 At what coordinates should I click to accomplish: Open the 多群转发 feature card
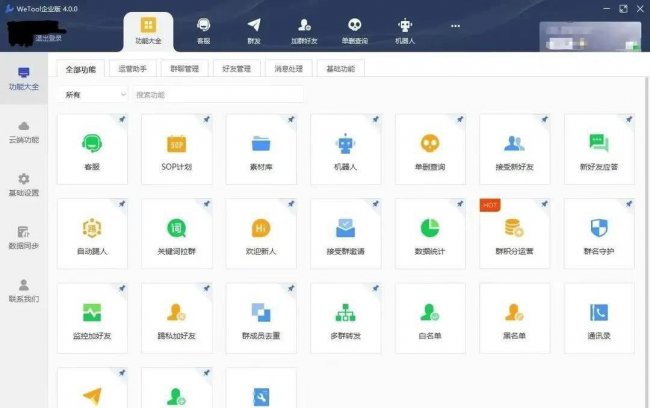pos(346,318)
